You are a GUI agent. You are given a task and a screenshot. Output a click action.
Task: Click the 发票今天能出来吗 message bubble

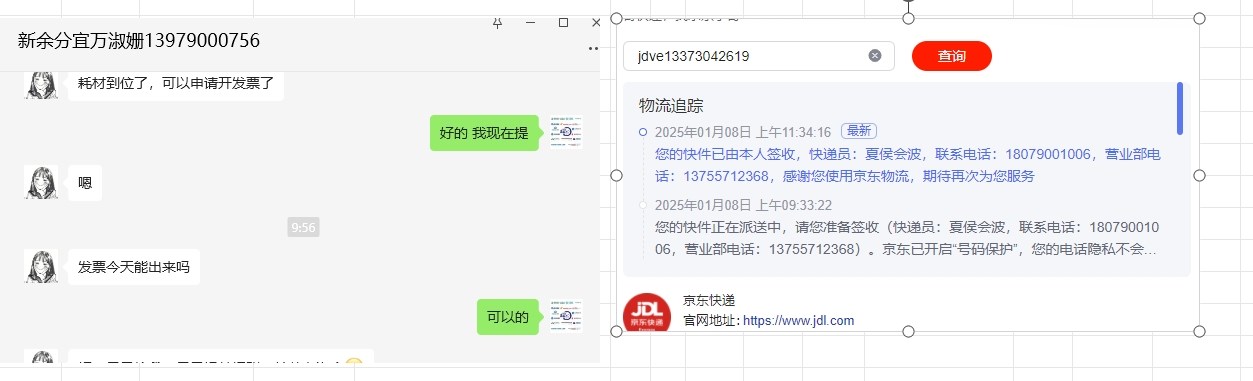(x=133, y=267)
